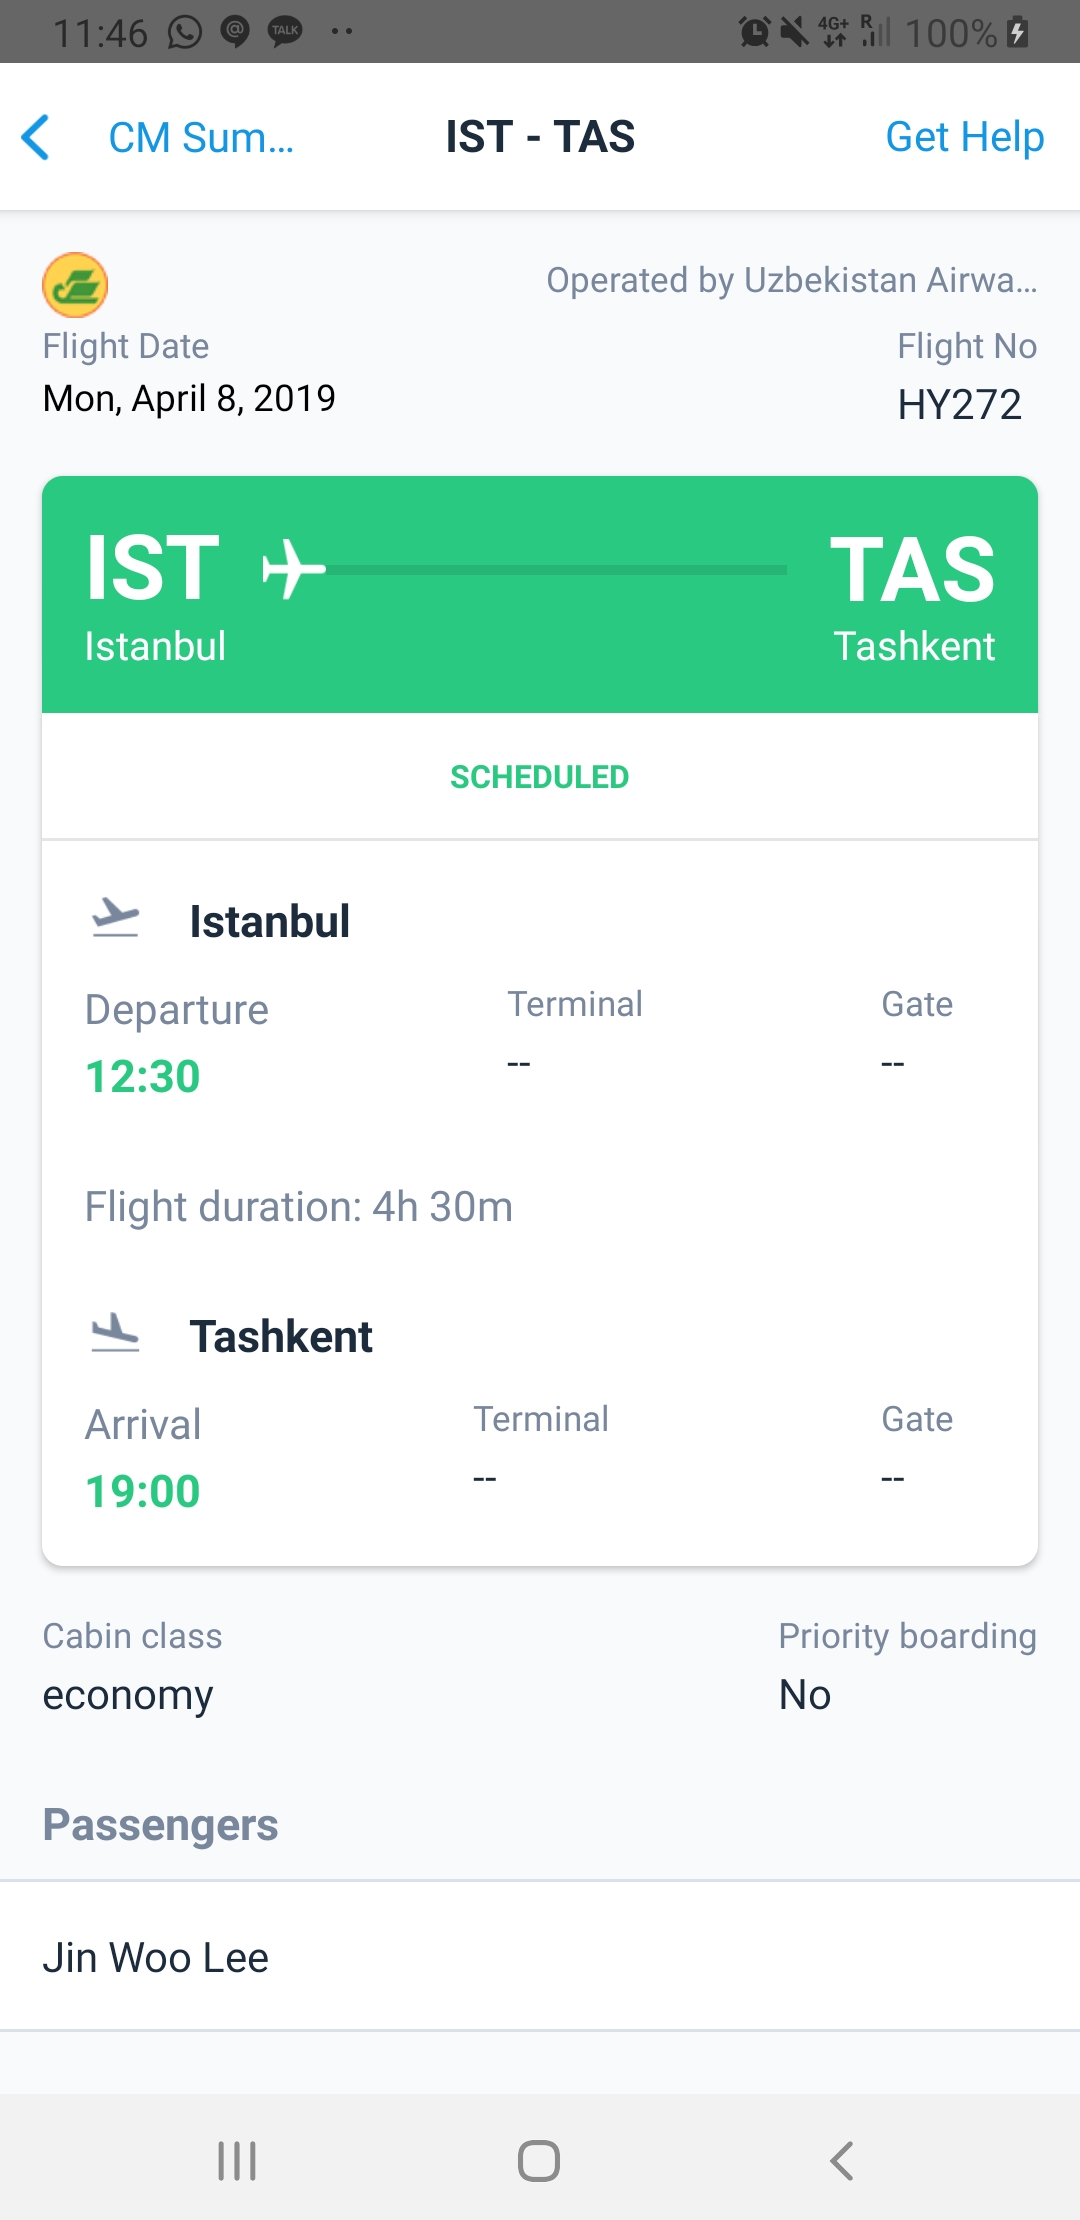Tap the Istanbul departure takeoff icon

click(116, 917)
